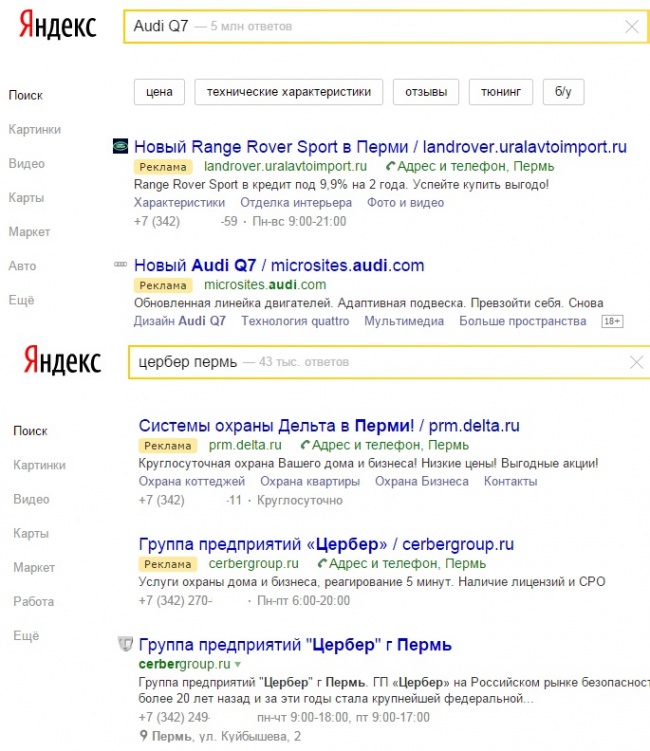The width and height of the screenshot is (650, 751).
Task: Open Картинки in the upper sidebar
Action: 34,129
